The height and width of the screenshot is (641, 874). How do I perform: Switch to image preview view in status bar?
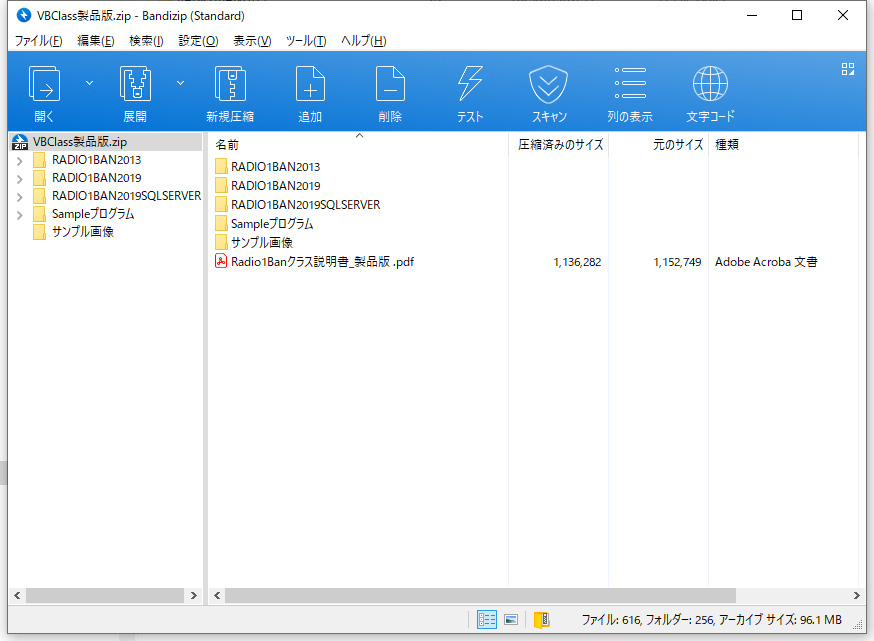pos(511,619)
